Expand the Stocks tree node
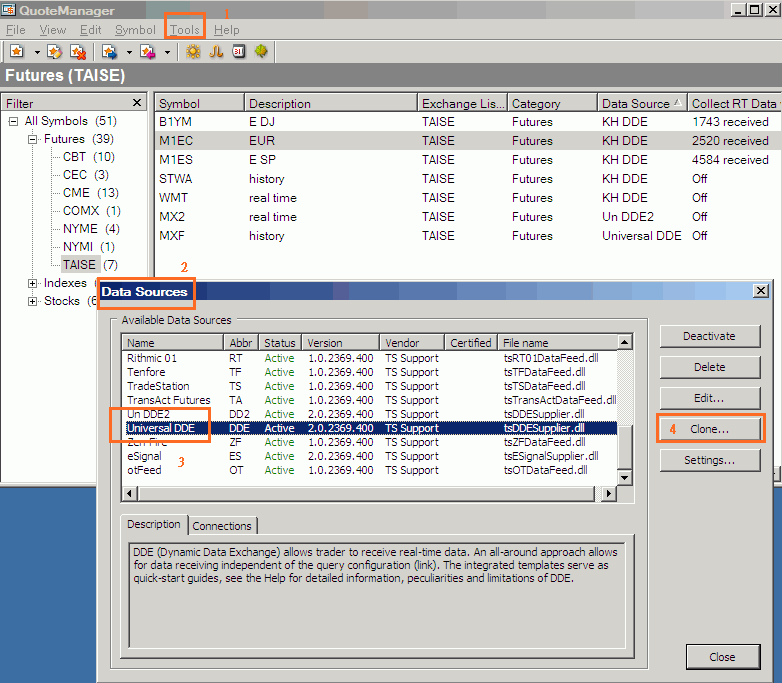 click(32, 301)
